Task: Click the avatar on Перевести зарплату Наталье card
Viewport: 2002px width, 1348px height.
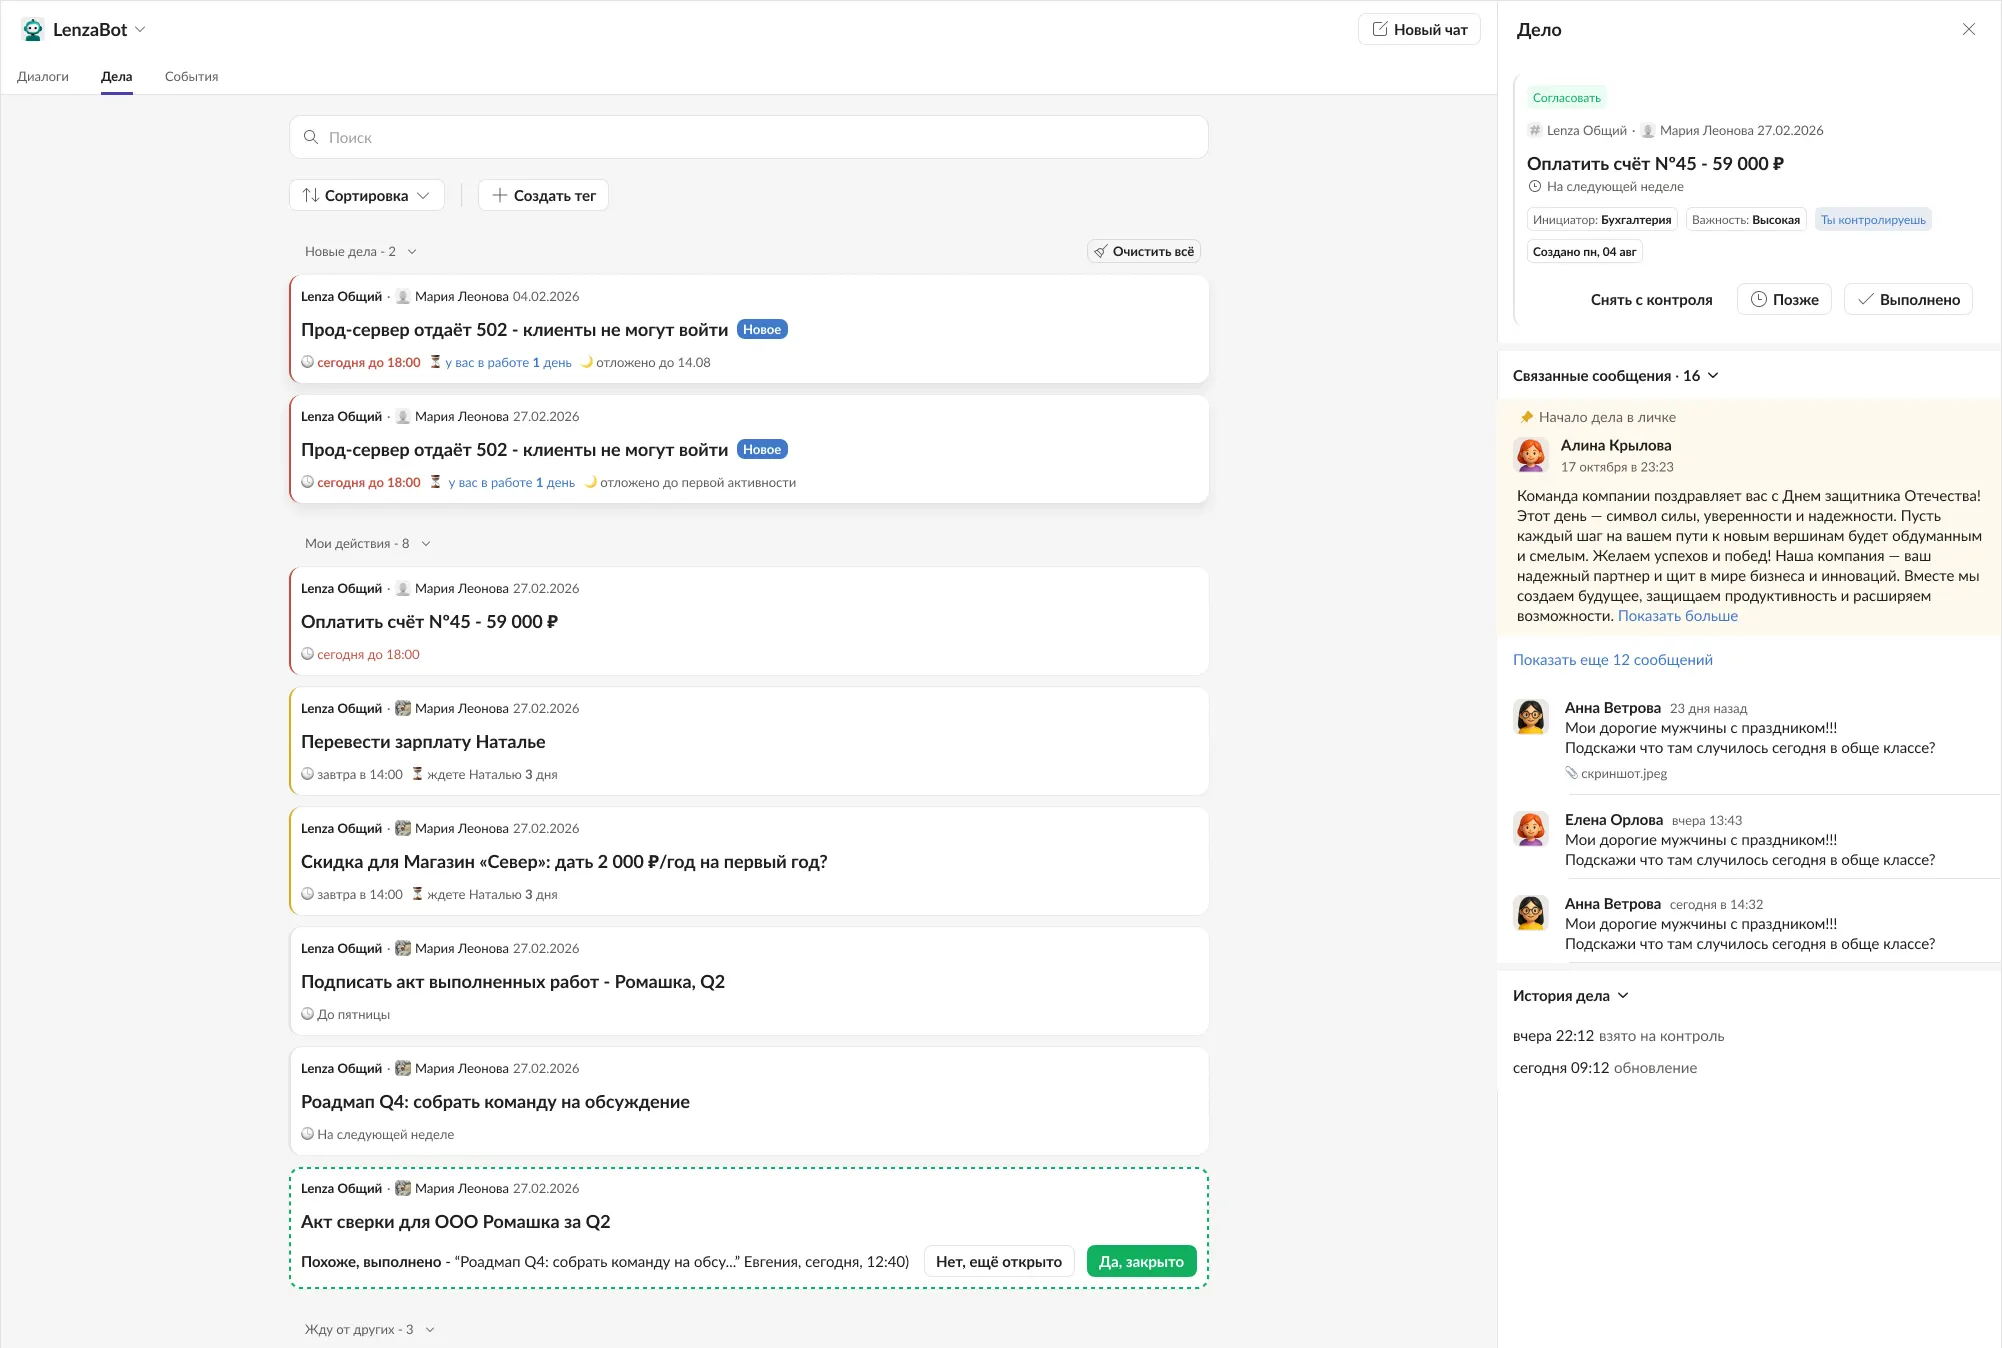Action: pos(403,708)
